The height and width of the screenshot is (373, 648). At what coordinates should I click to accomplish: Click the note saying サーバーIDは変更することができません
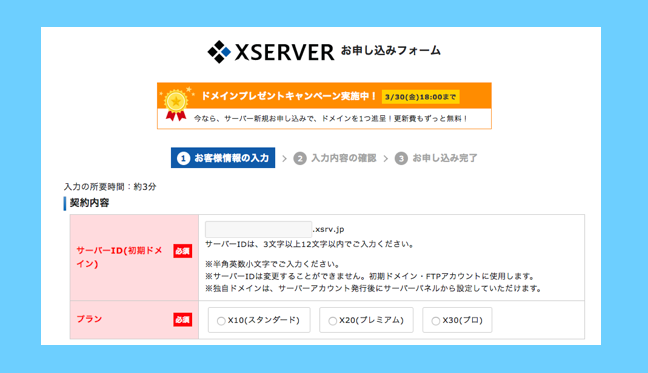371,276
